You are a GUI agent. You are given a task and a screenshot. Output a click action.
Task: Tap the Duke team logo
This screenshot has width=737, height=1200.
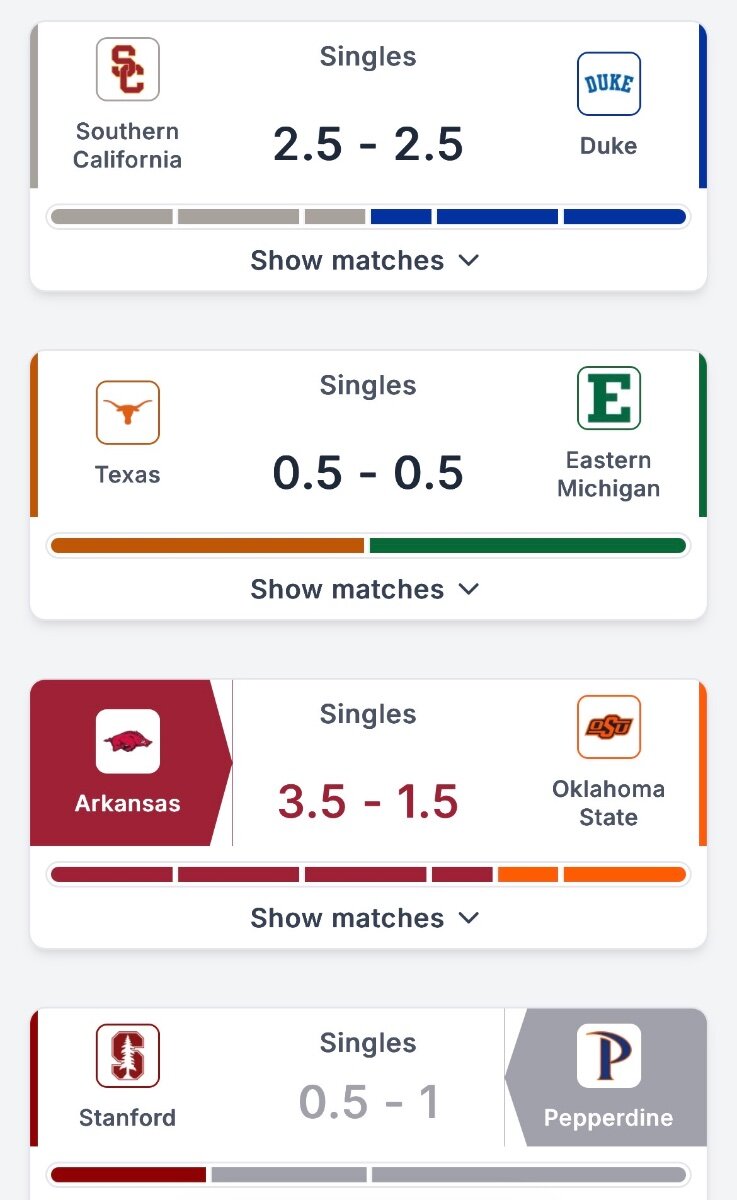coord(609,84)
